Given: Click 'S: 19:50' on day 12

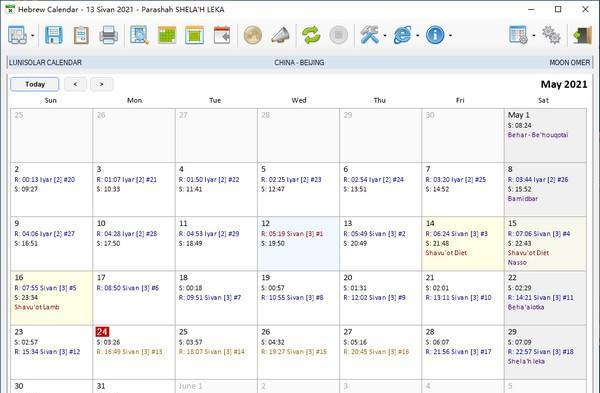Looking at the screenshot, I should point(272,243).
